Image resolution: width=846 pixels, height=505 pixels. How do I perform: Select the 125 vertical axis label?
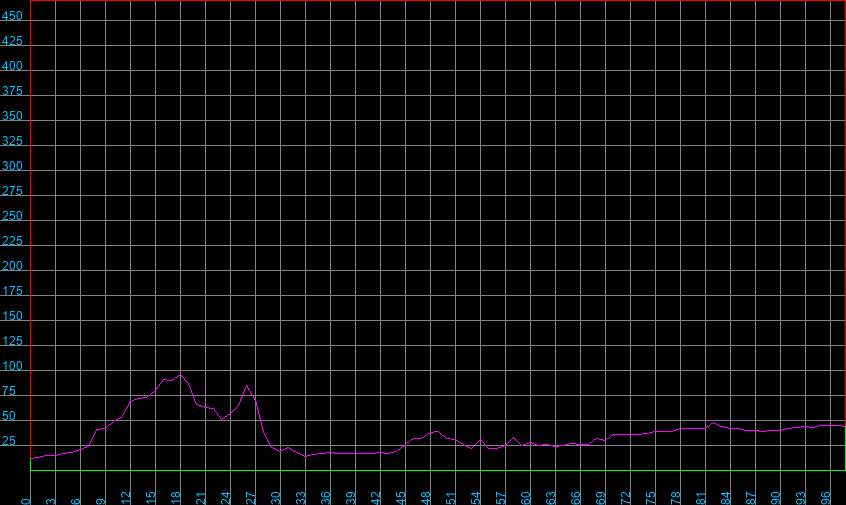(12, 341)
